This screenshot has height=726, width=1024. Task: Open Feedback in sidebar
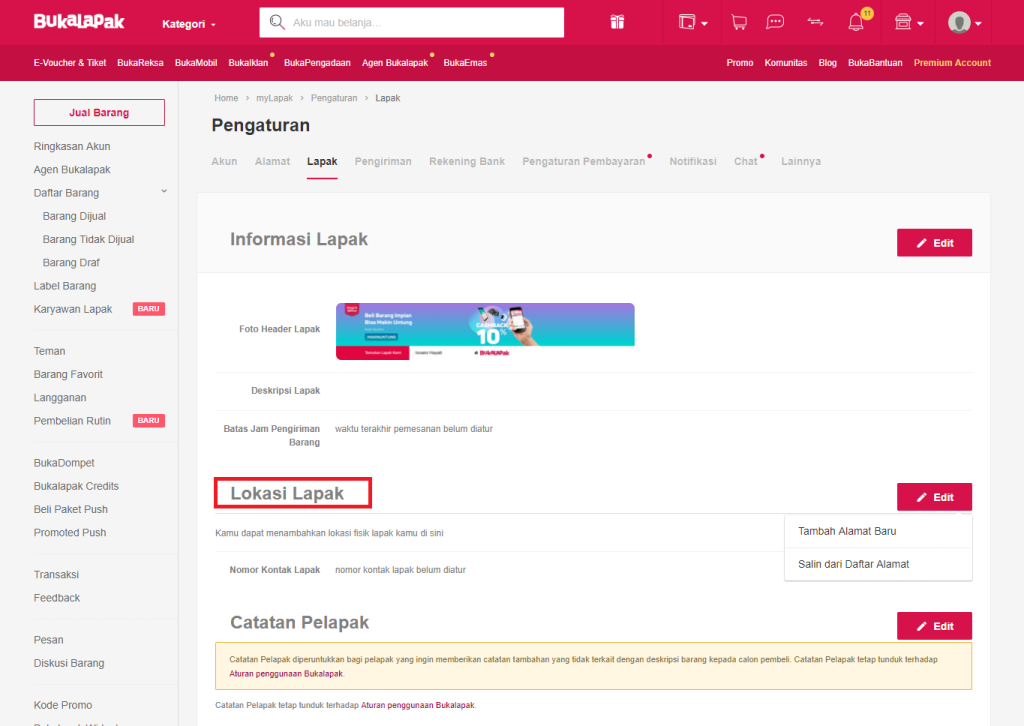pyautogui.click(x=57, y=598)
